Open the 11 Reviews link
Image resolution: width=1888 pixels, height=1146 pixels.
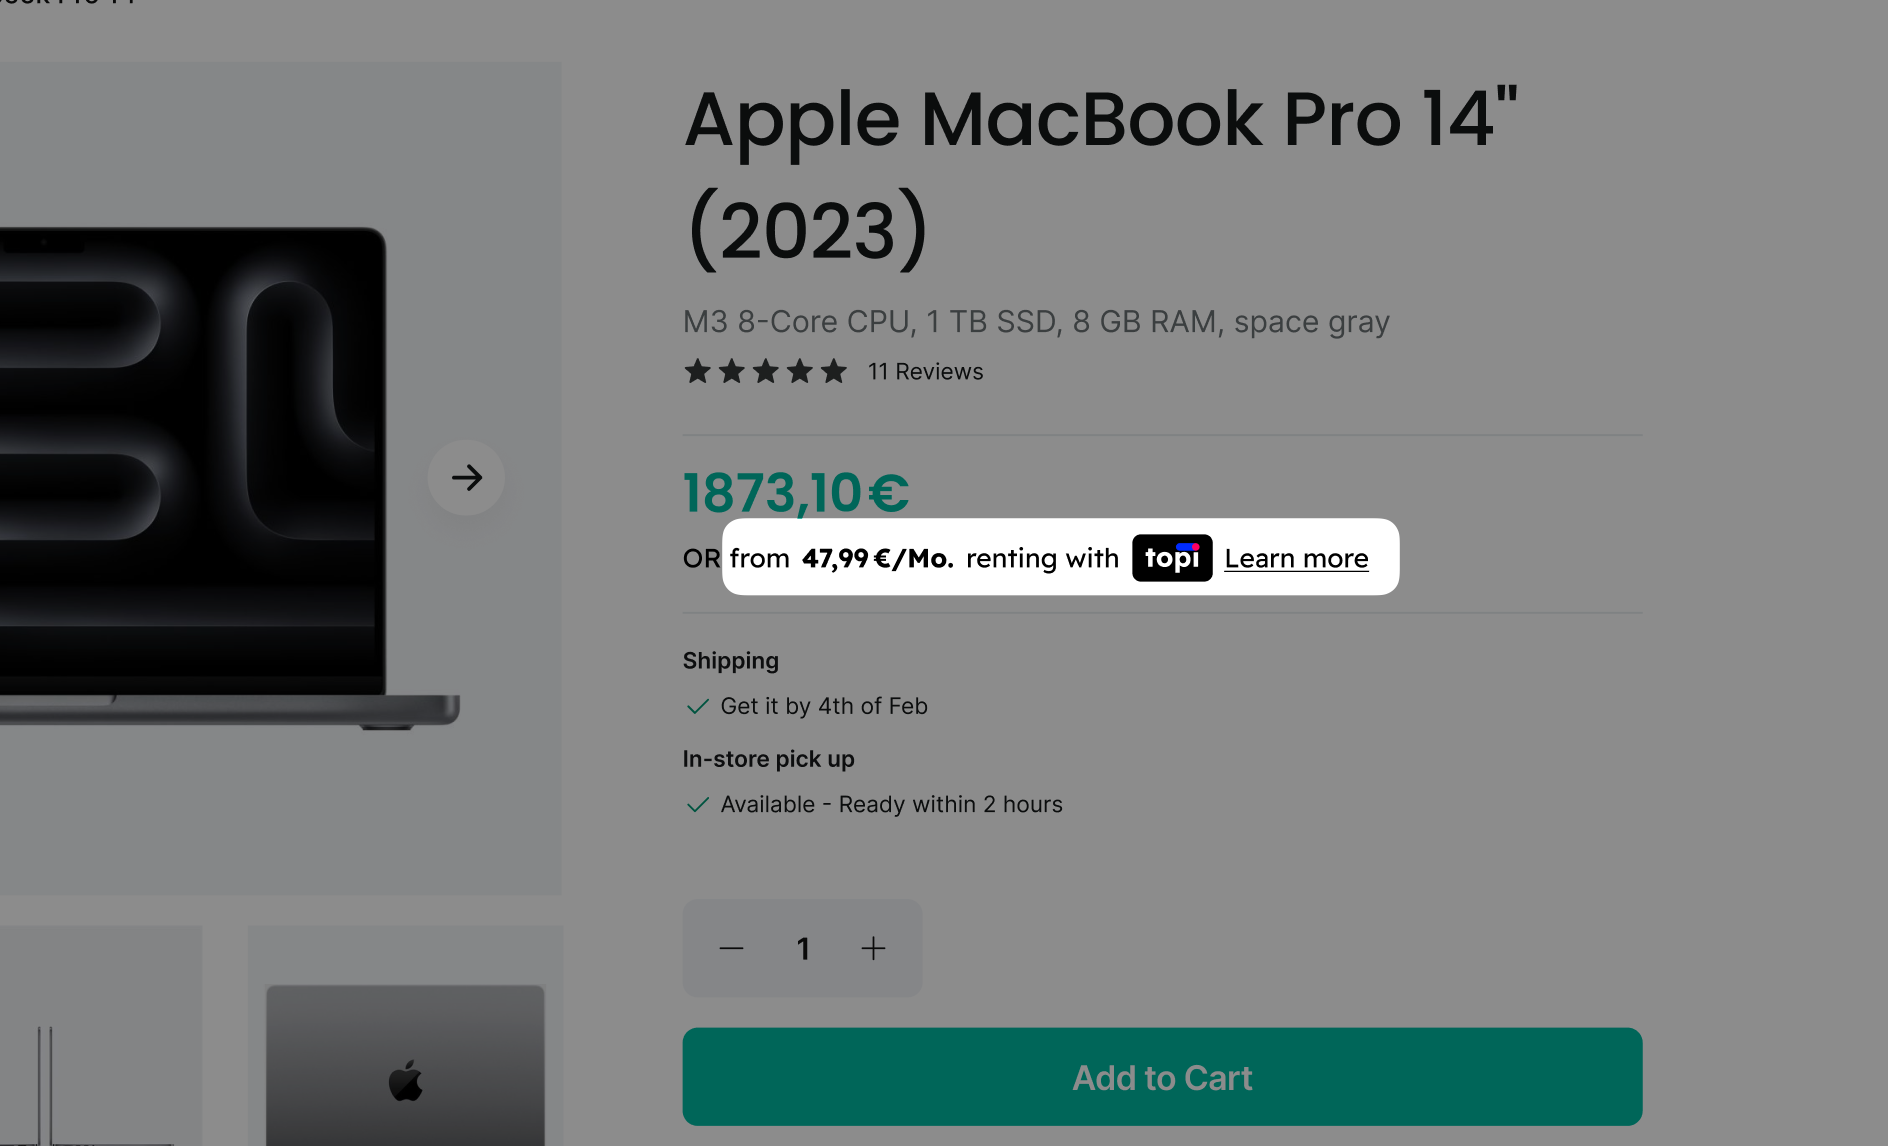[x=925, y=372]
